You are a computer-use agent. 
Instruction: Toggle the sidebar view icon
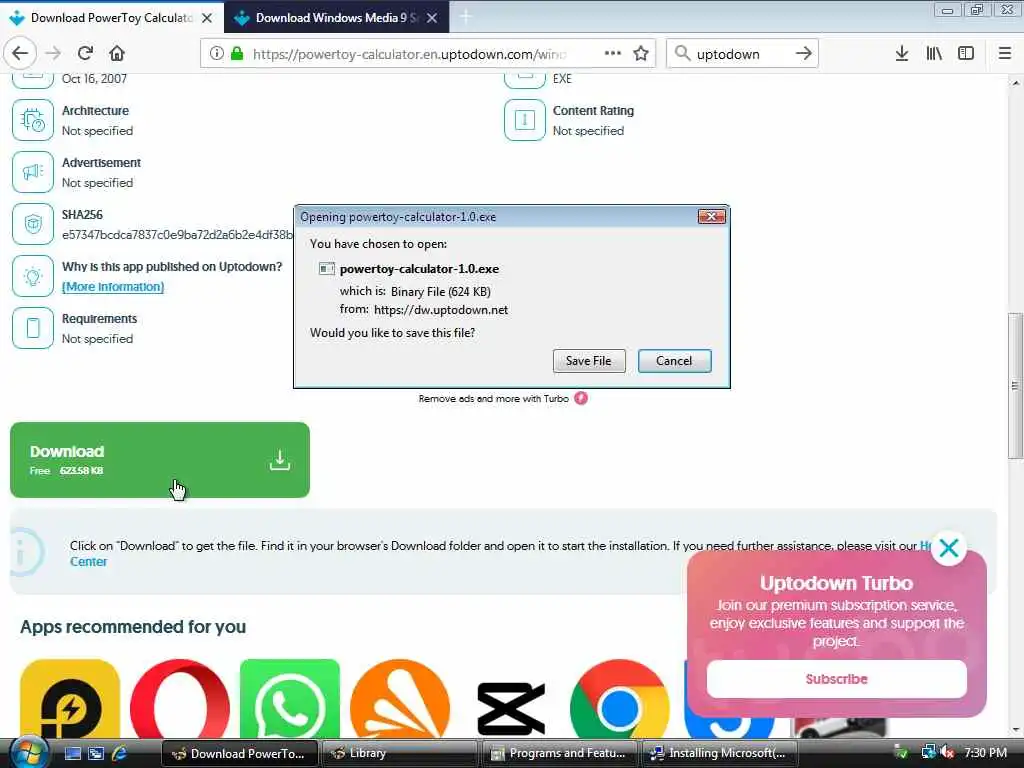[x=966, y=54]
